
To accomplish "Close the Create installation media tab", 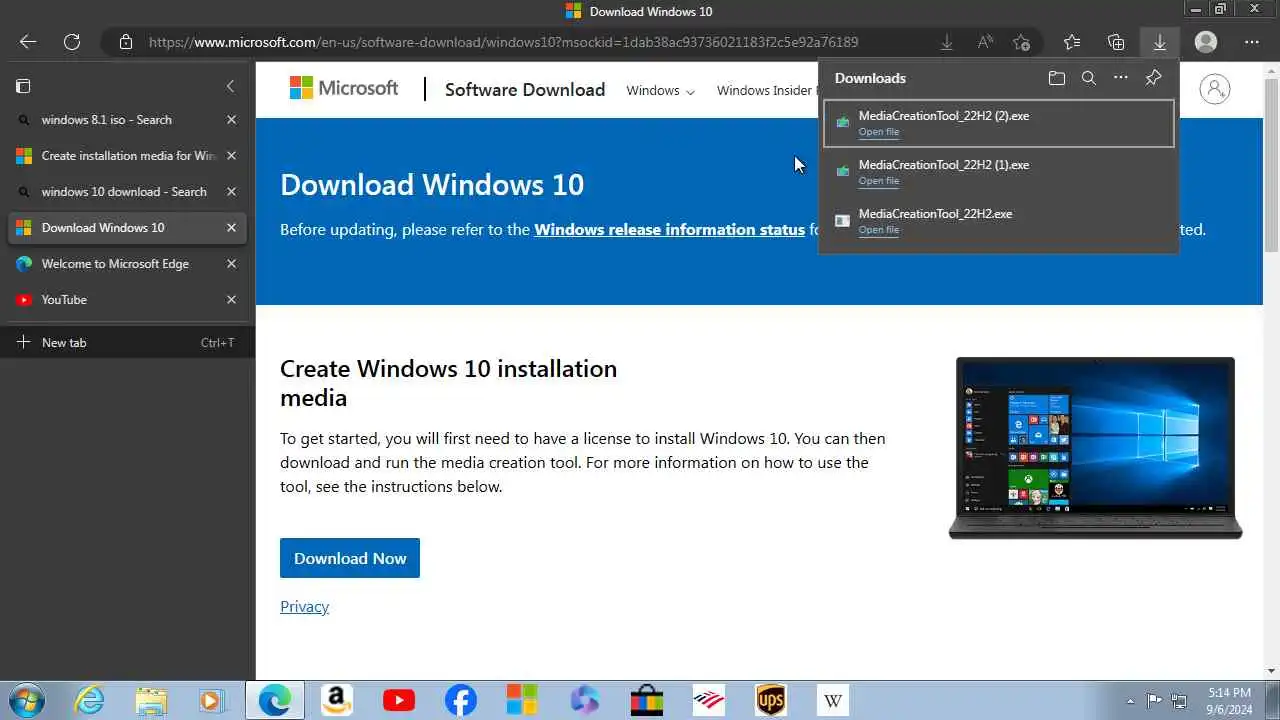I will click(231, 155).
